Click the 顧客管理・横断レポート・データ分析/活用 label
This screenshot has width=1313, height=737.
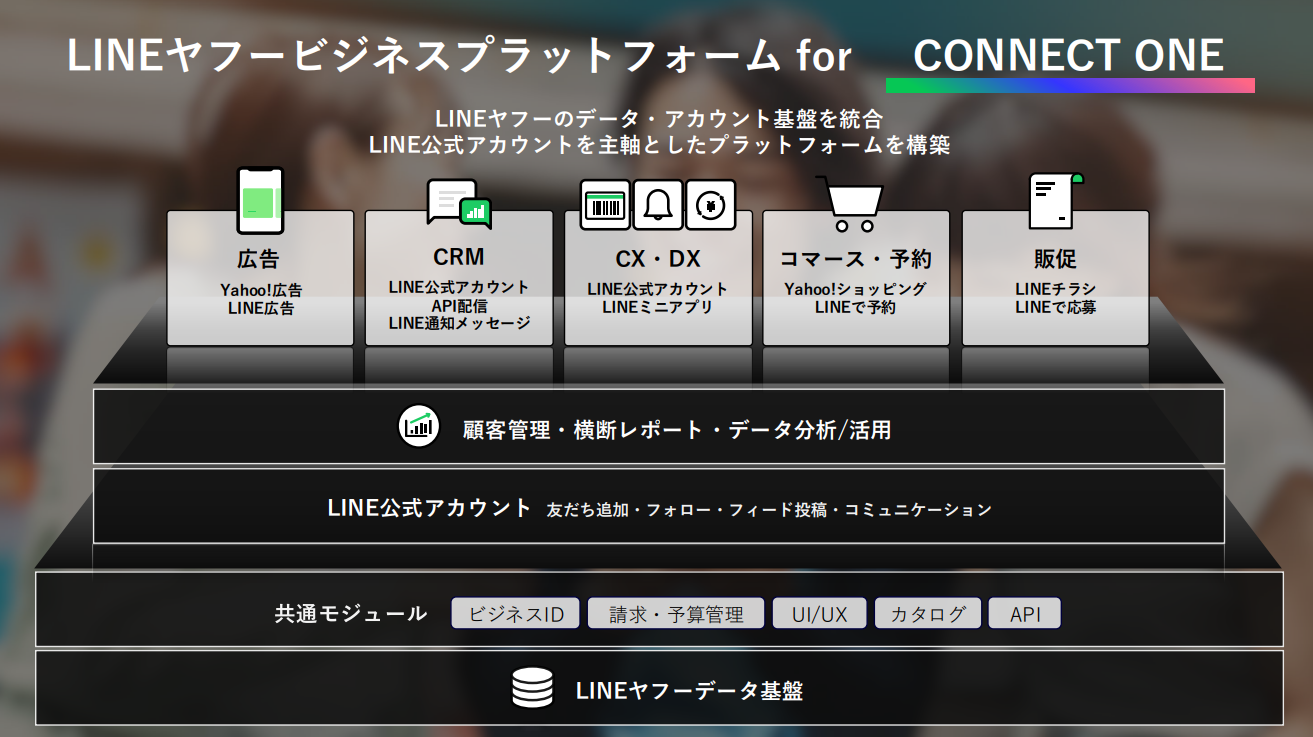[677, 430]
